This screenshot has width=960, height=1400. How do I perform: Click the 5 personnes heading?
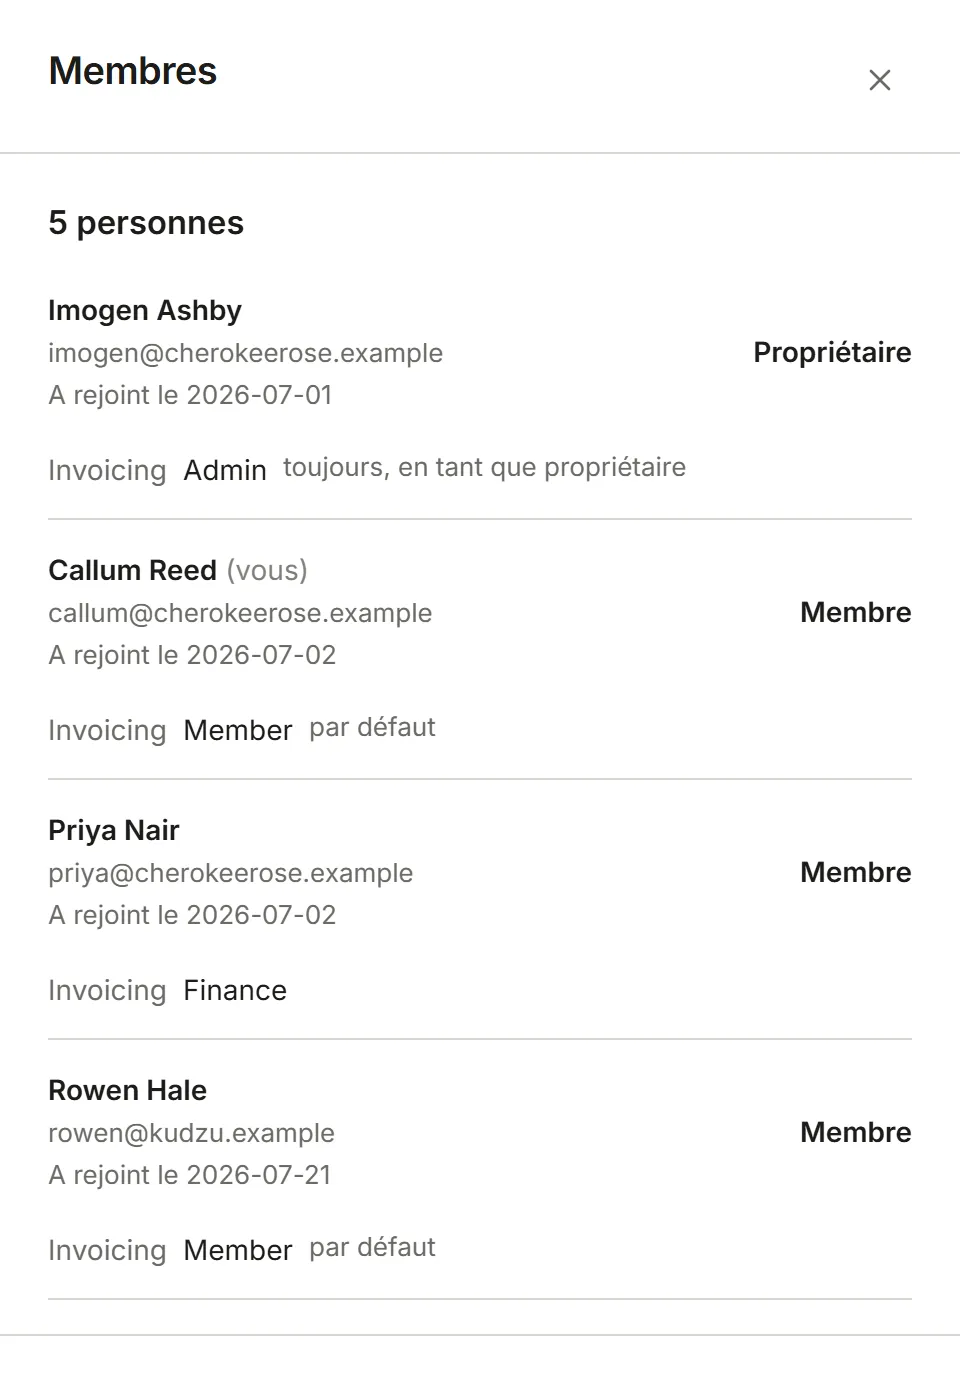[x=146, y=223]
